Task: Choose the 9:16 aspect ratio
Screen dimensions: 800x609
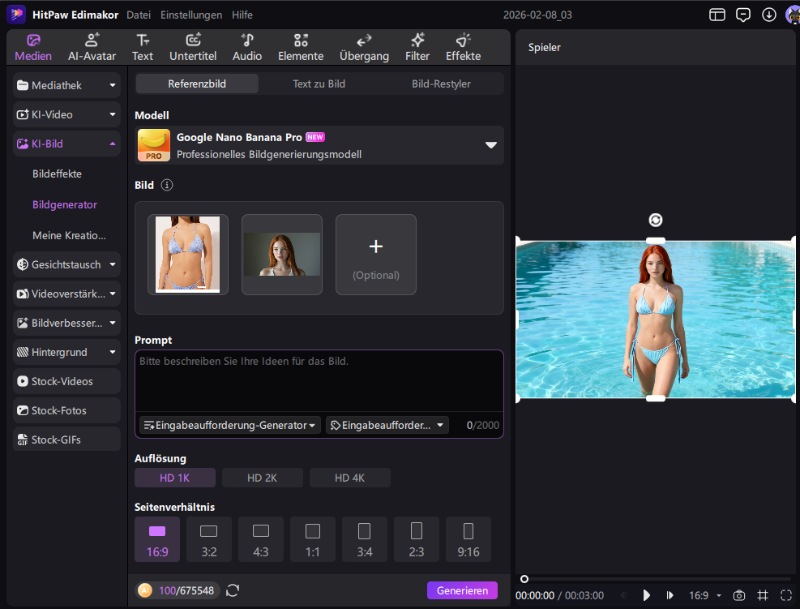Action: click(x=468, y=538)
